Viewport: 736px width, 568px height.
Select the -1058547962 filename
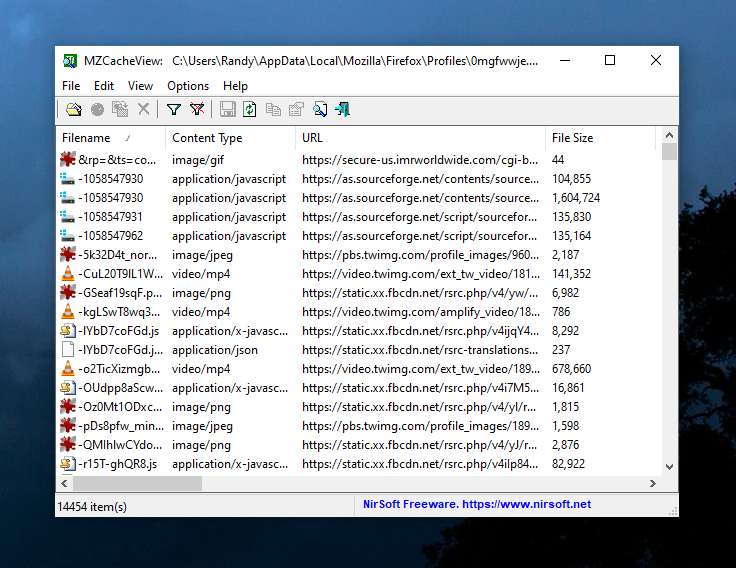pyautogui.click(x=111, y=236)
